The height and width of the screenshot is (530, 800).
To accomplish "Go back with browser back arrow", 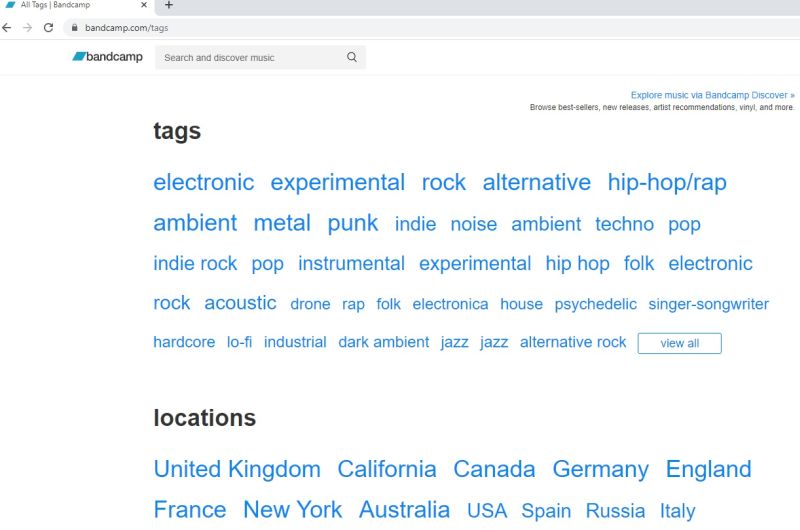I will click(8, 27).
